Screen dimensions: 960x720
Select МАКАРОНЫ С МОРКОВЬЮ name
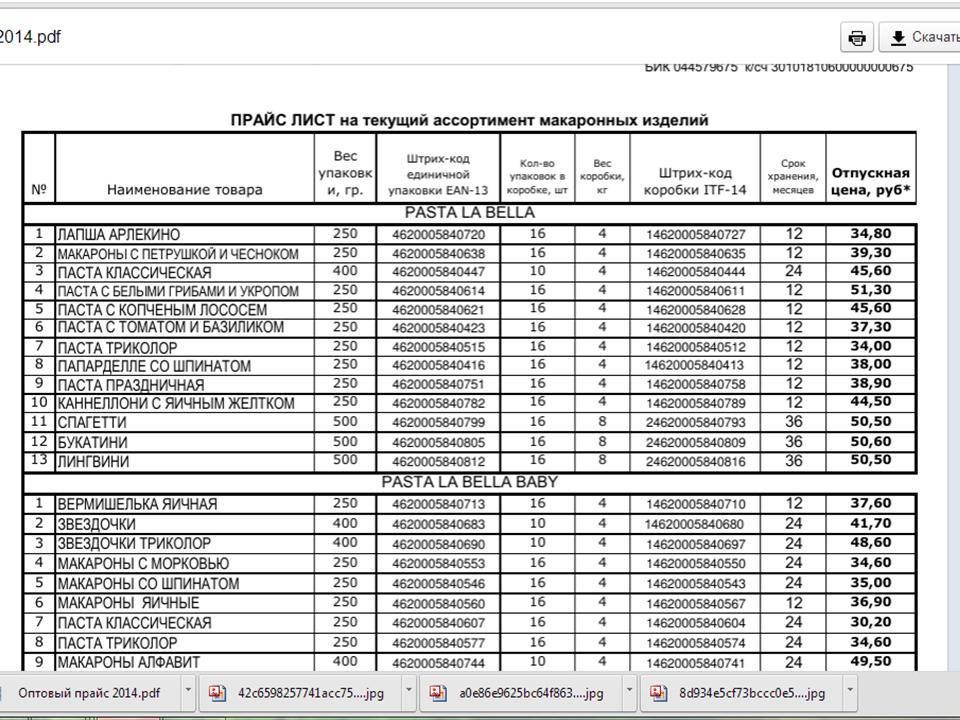[143, 563]
